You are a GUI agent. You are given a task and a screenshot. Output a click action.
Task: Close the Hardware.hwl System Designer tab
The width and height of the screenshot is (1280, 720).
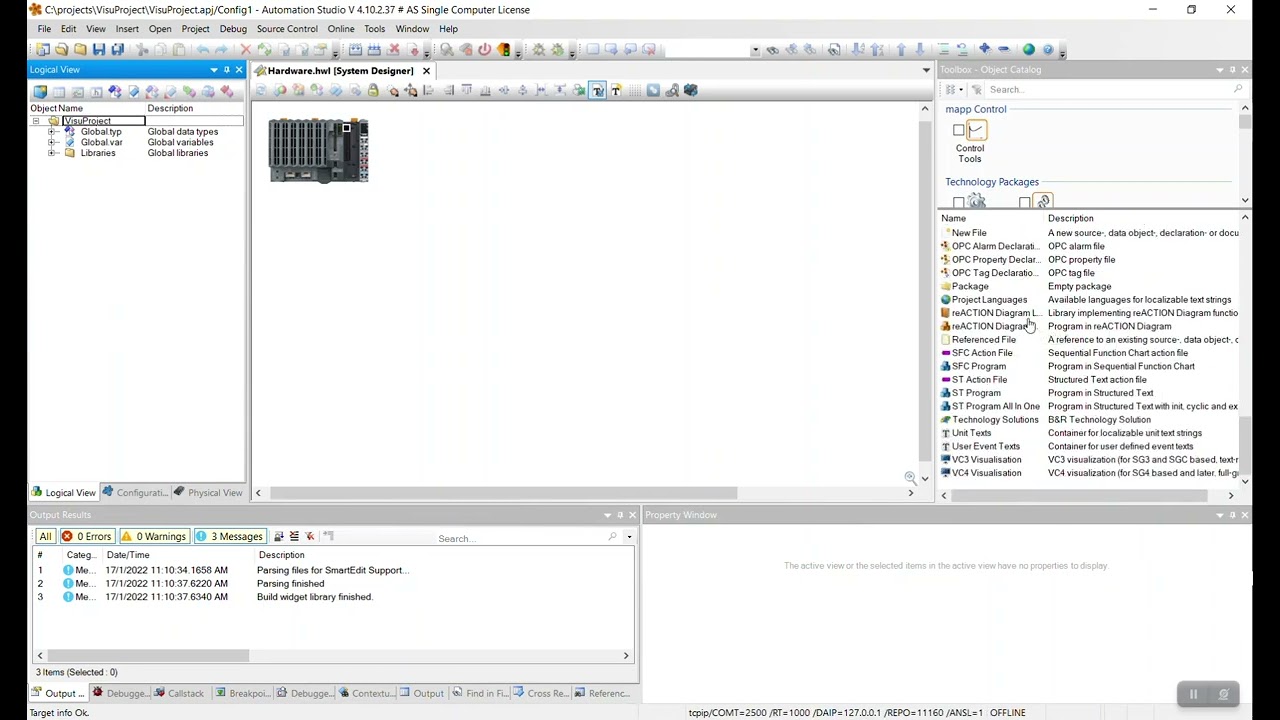tap(426, 71)
